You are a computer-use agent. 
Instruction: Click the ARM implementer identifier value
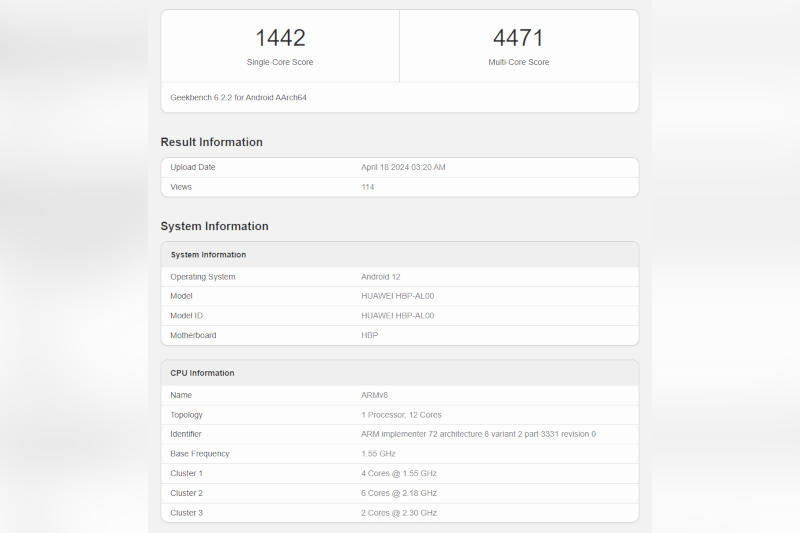pyautogui.click(x=478, y=434)
